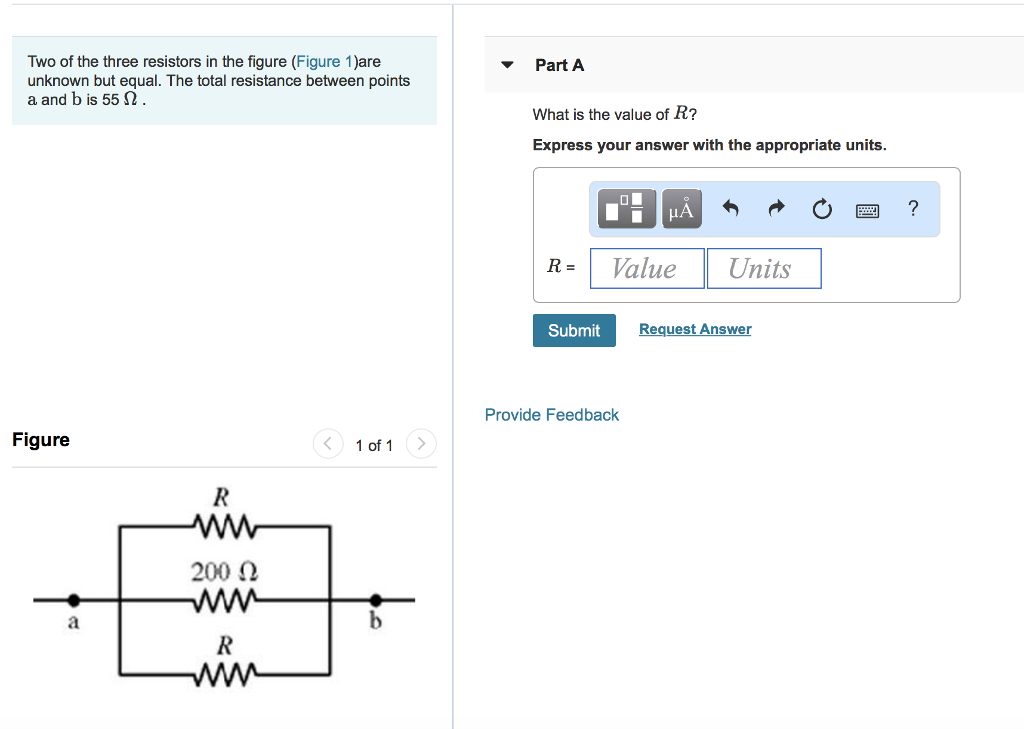Click inside the Units input field
Viewport: 1024px width, 729px height.
[x=763, y=267]
